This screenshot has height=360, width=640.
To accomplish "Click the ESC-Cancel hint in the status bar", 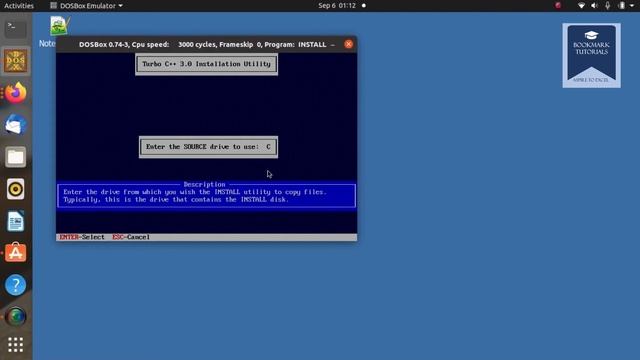I will (131, 237).
